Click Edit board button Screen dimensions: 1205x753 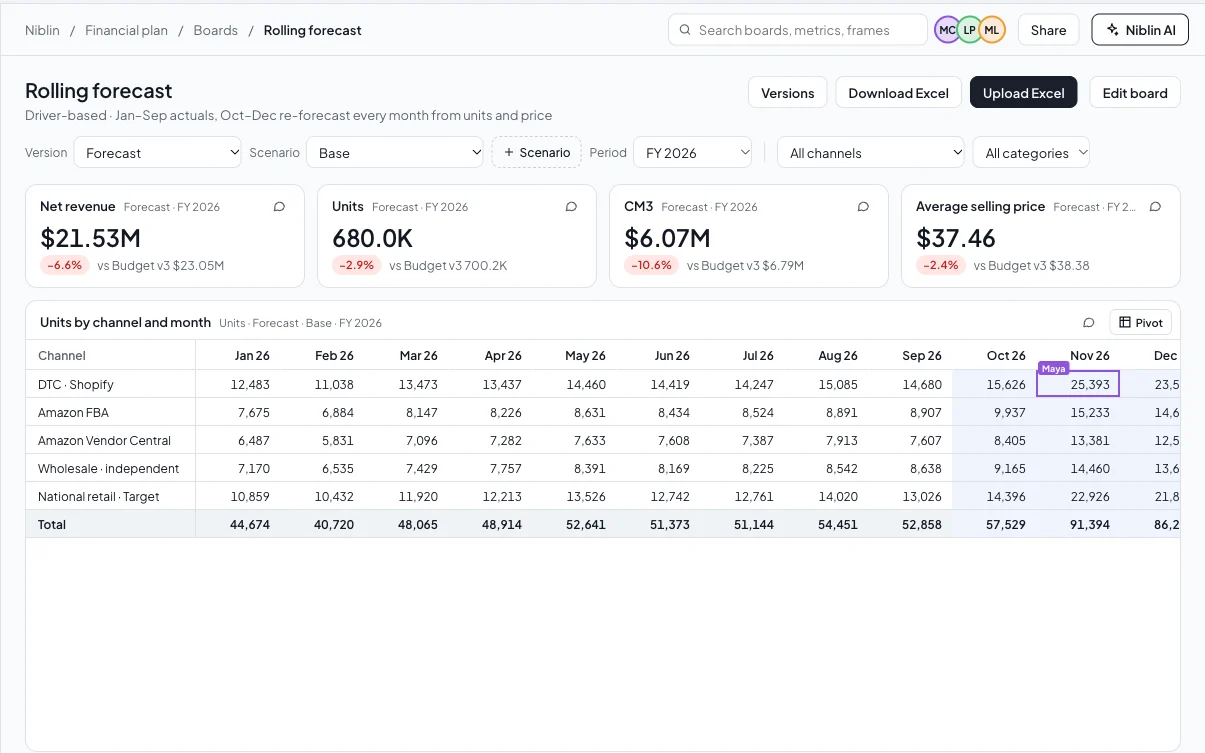(x=1135, y=93)
